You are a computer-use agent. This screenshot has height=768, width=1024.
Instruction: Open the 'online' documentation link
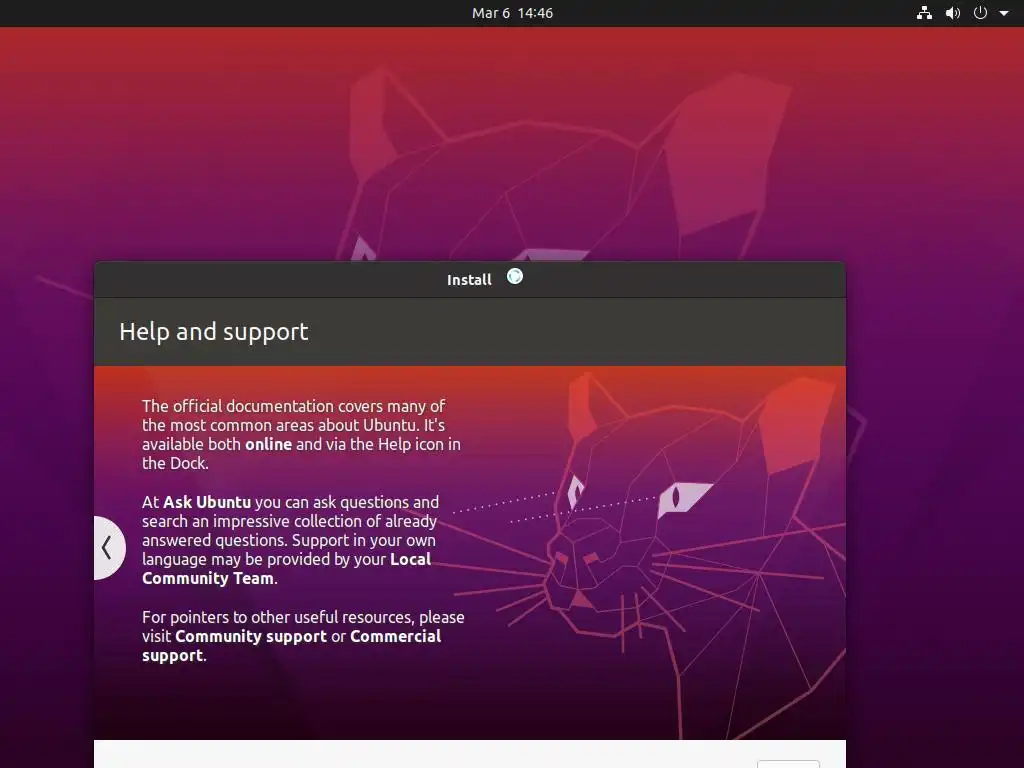tap(268, 444)
